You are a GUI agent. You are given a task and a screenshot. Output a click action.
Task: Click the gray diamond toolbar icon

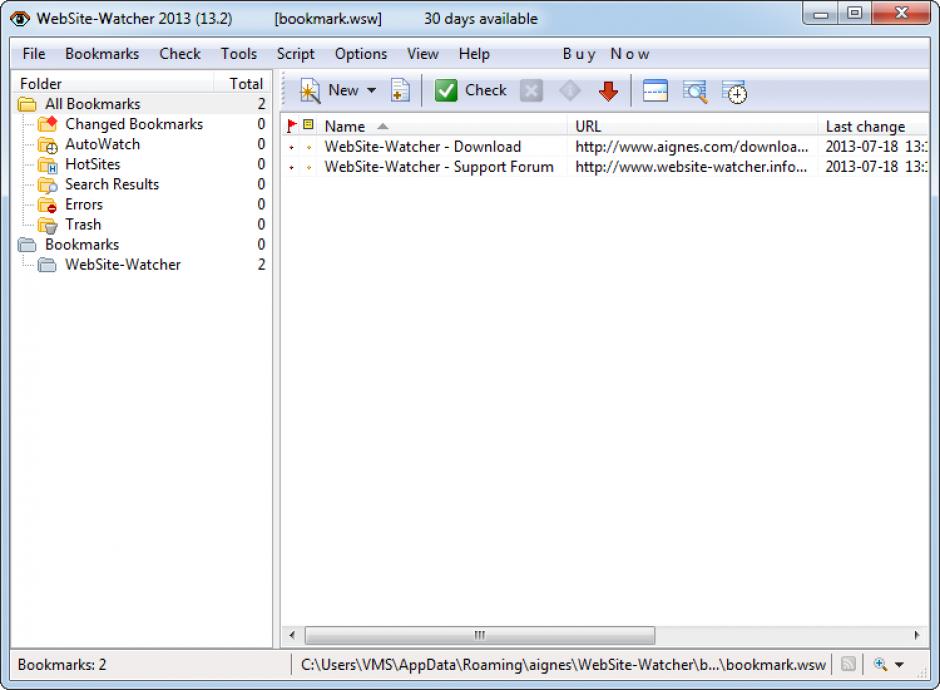tap(570, 91)
